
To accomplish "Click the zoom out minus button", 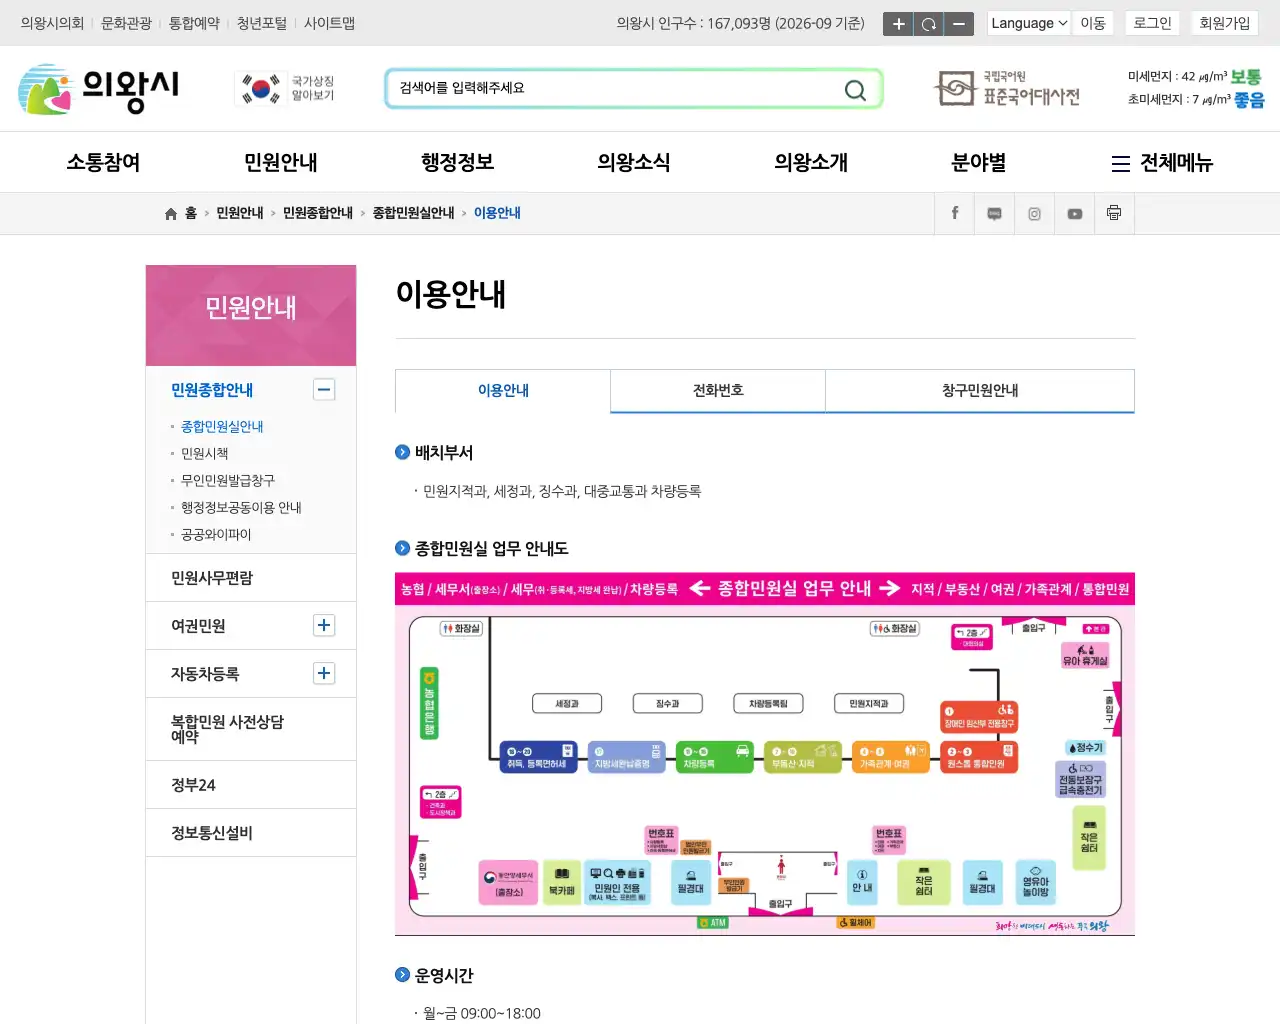I will (x=959, y=24).
